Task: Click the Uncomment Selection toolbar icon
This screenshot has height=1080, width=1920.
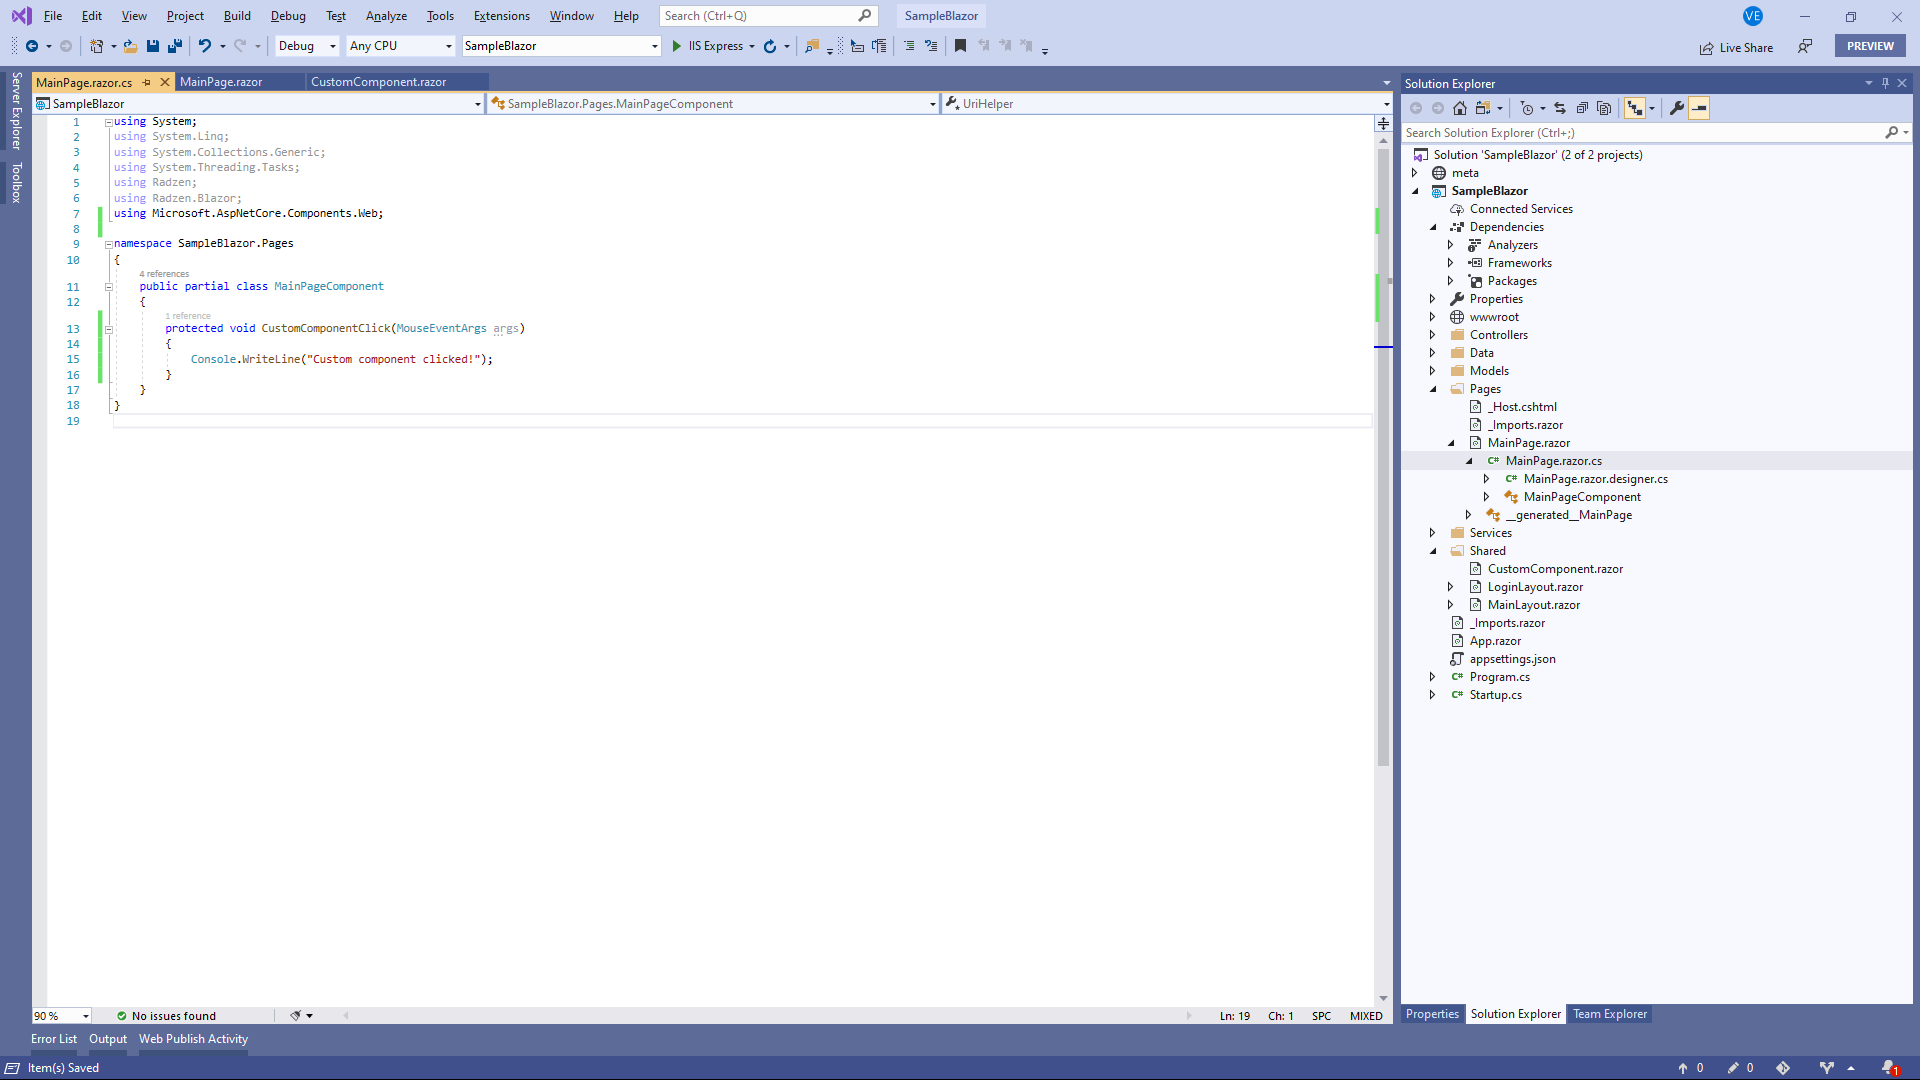Action: pyautogui.click(x=931, y=46)
